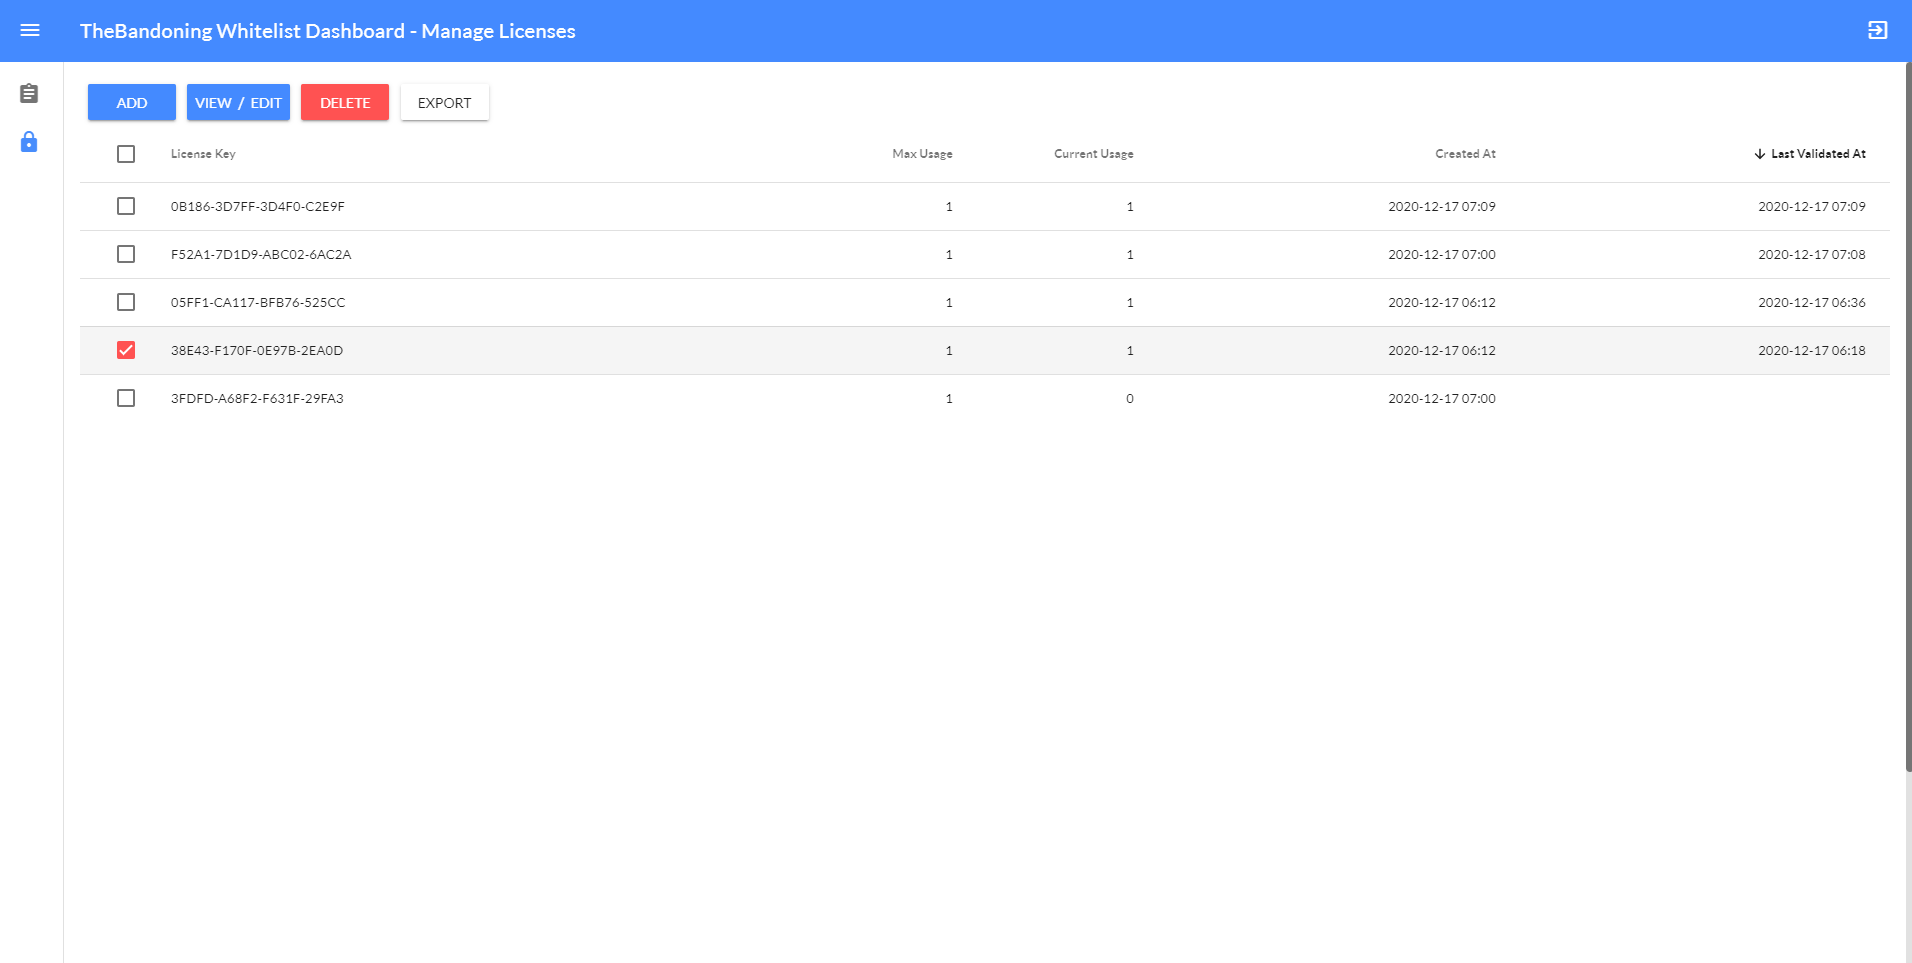Viewport: 1912px width, 963px height.
Task: Click Created At for license F52A1-7D1D9-ABC02-6AC2A
Action: tap(1442, 255)
